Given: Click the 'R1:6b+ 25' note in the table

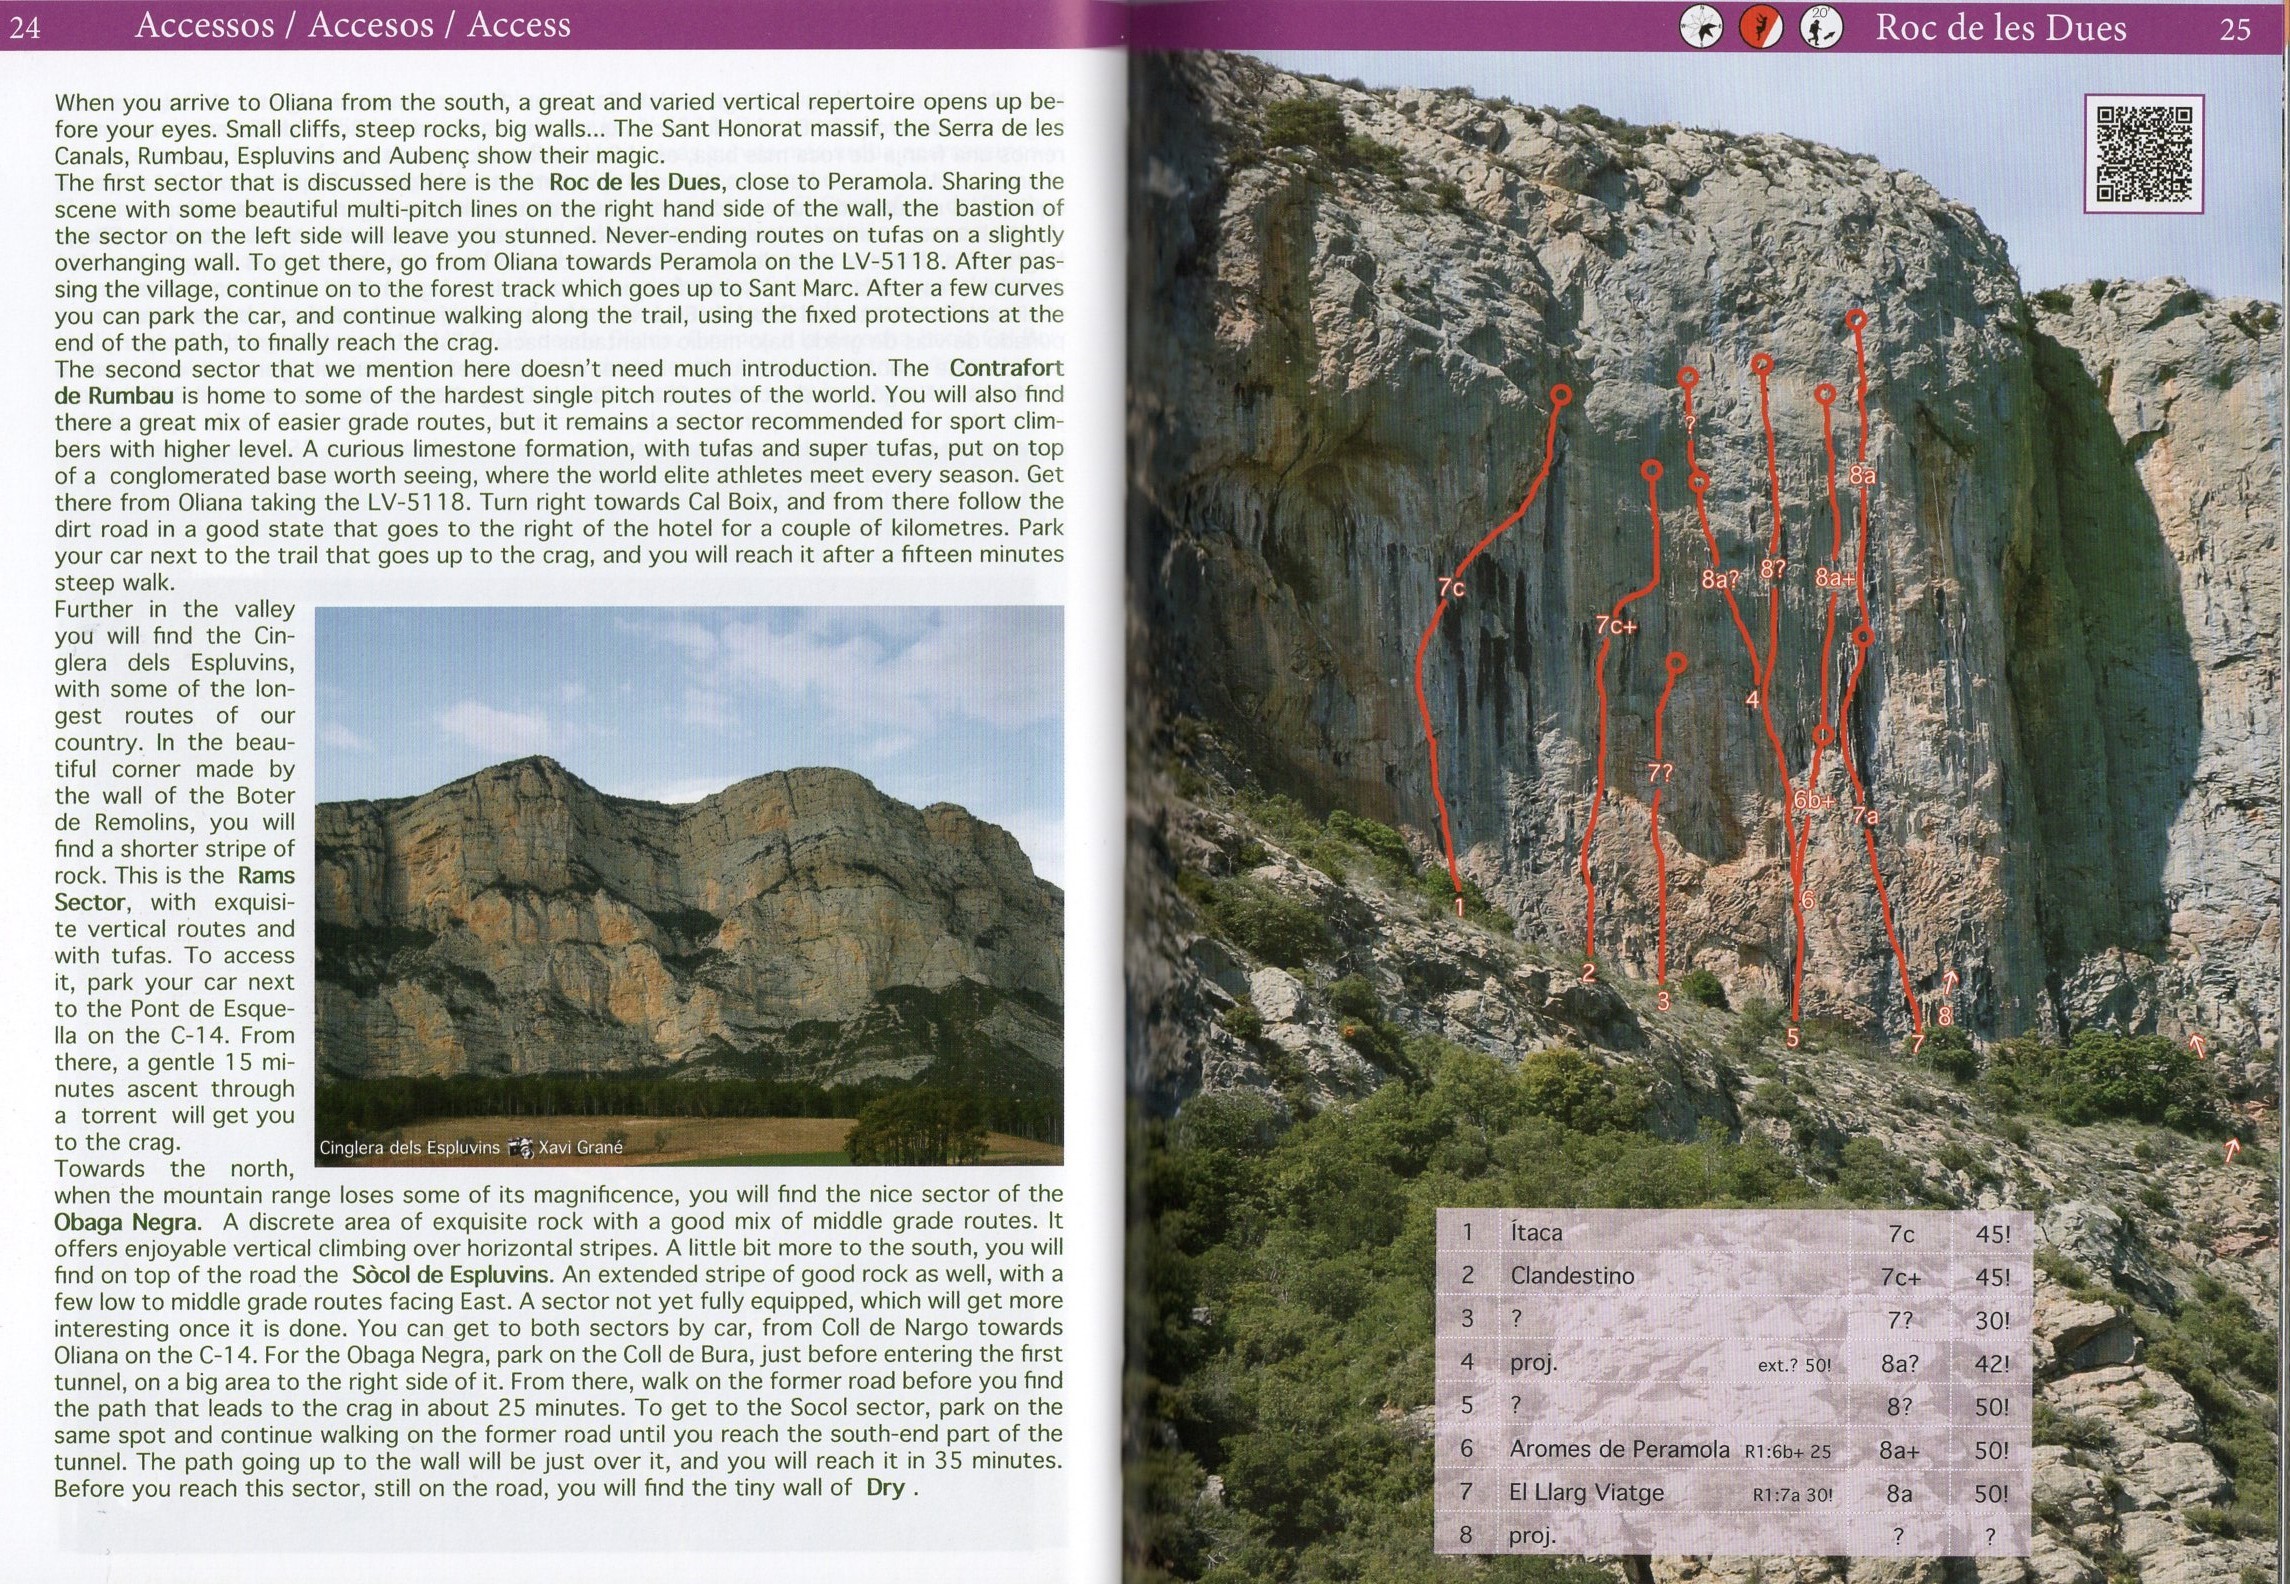Looking at the screenshot, I should (x=1788, y=1451).
